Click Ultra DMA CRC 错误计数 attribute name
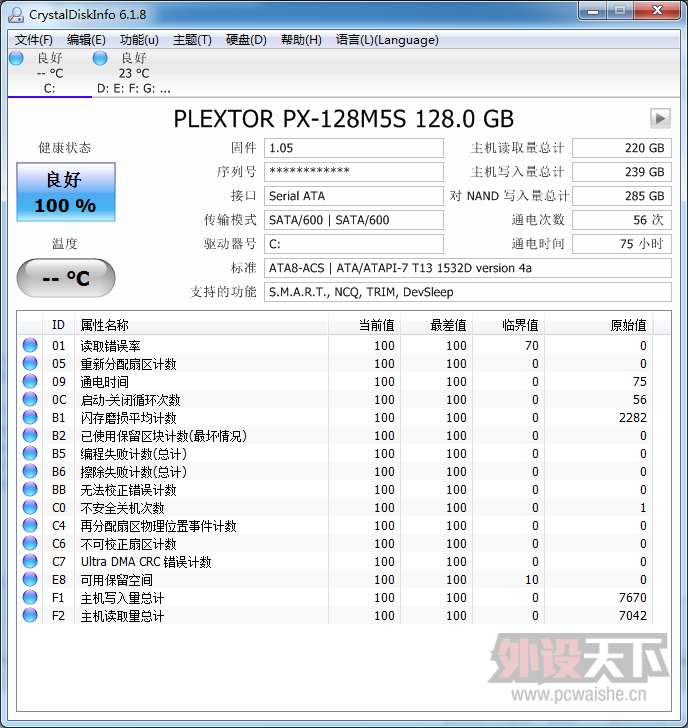The height and width of the screenshot is (728, 688). [x=146, y=562]
